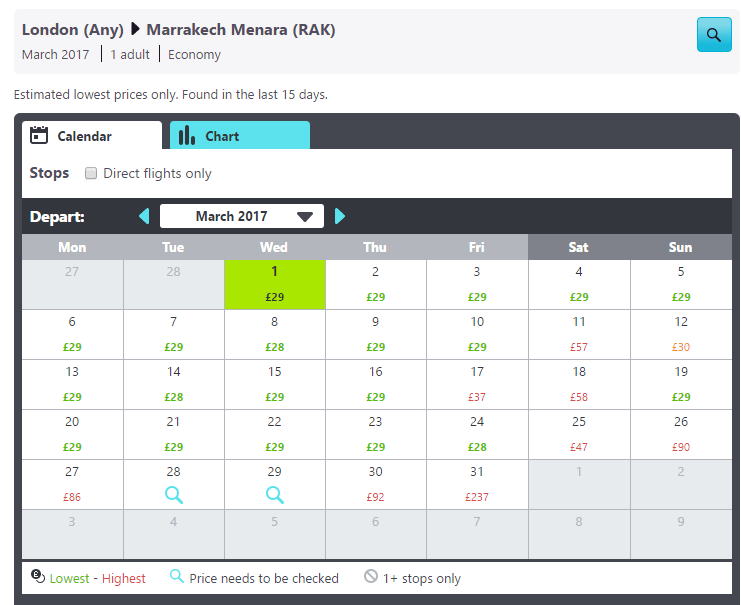Select Saturday March 4 at £29
This screenshot has height=605, width=741.
[579, 285]
